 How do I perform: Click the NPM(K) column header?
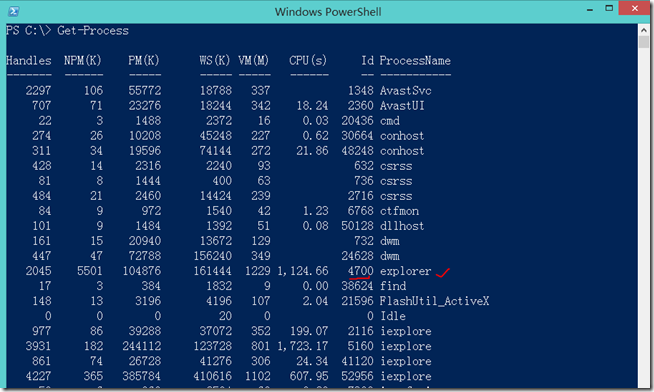83,61
